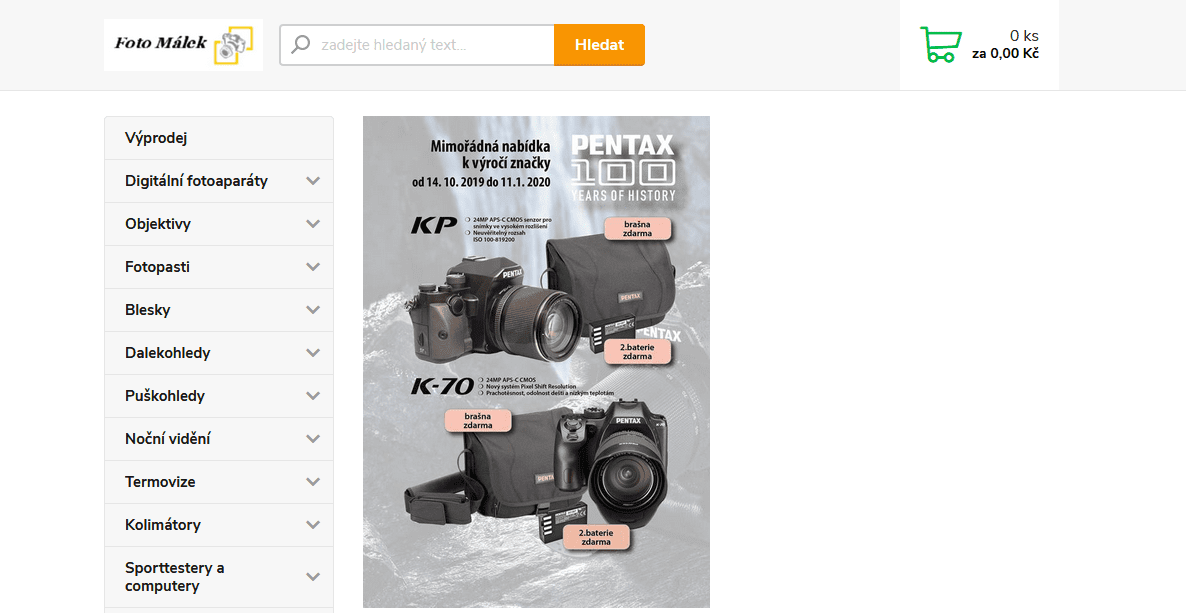This screenshot has height=613, width=1186.
Task: Expand the Kolimátory chevron
Action: click(x=313, y=525)
